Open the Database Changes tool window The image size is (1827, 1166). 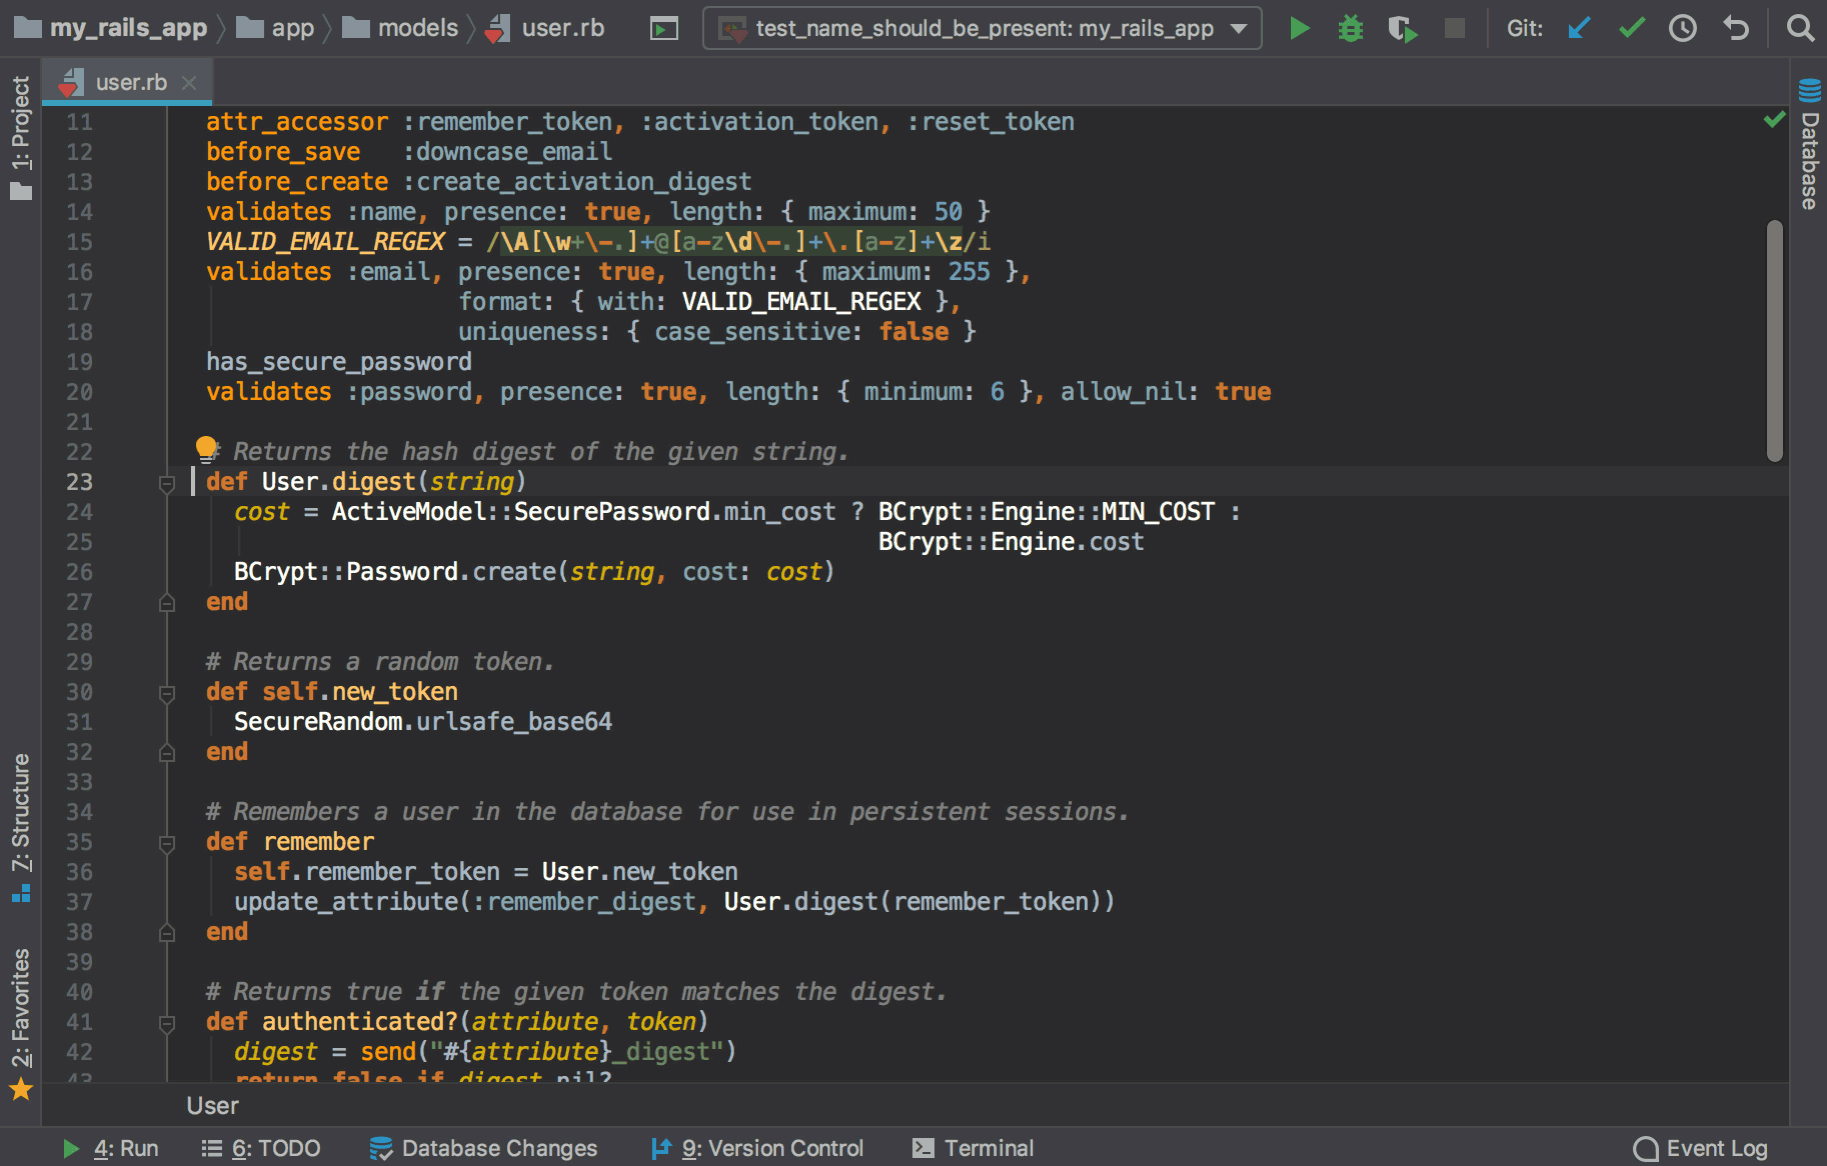(x=483, y=1148)
